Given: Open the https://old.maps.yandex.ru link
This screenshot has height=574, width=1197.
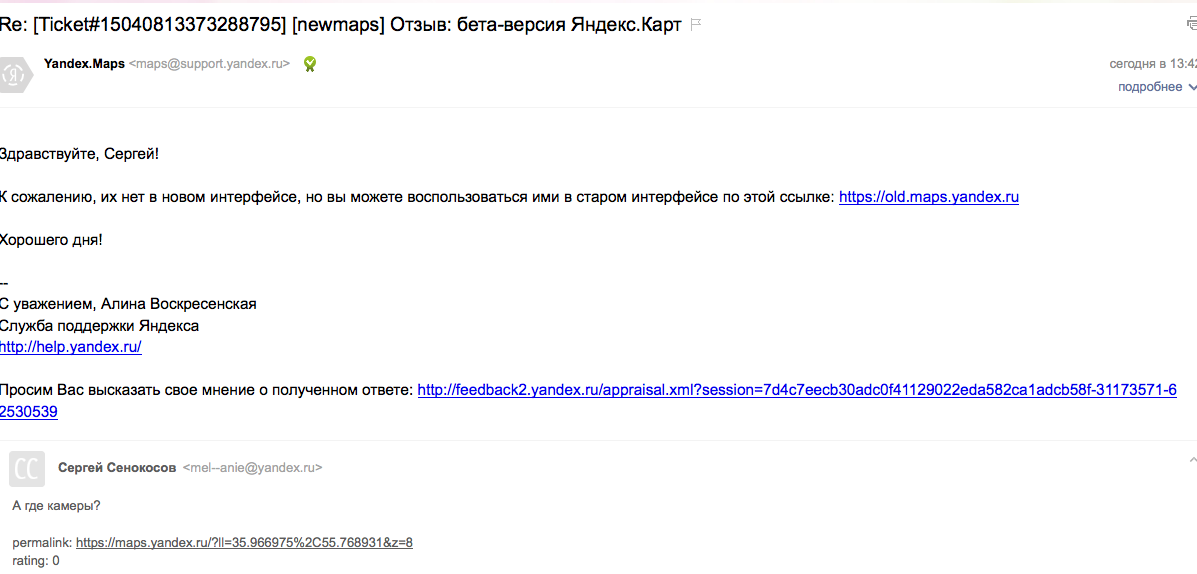Looking at the screenshot, I should 929,197.
